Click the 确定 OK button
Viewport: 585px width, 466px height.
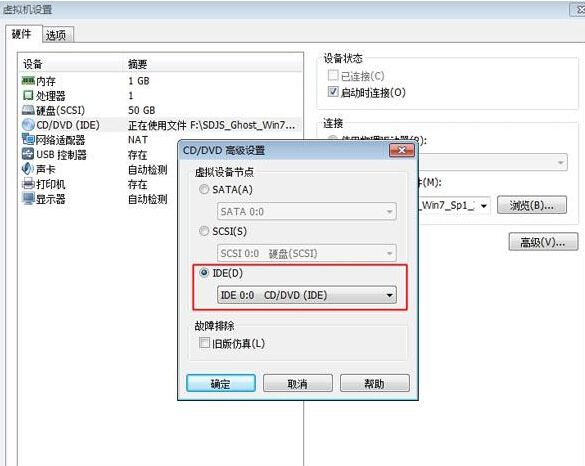[221, 383]
